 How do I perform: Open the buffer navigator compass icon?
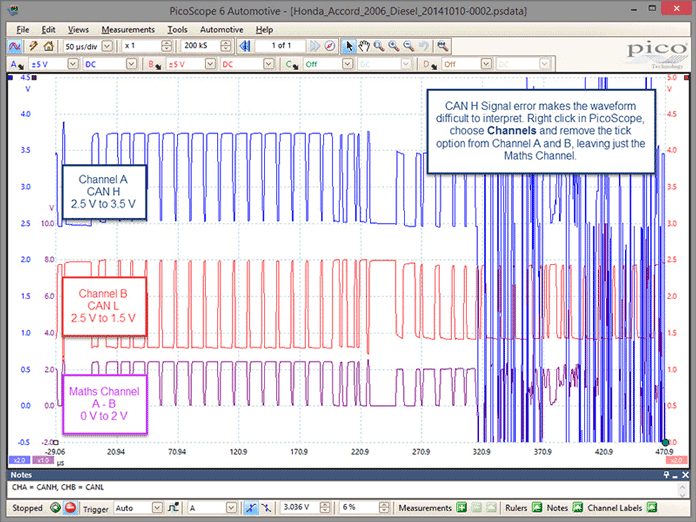tap(330, 46)
